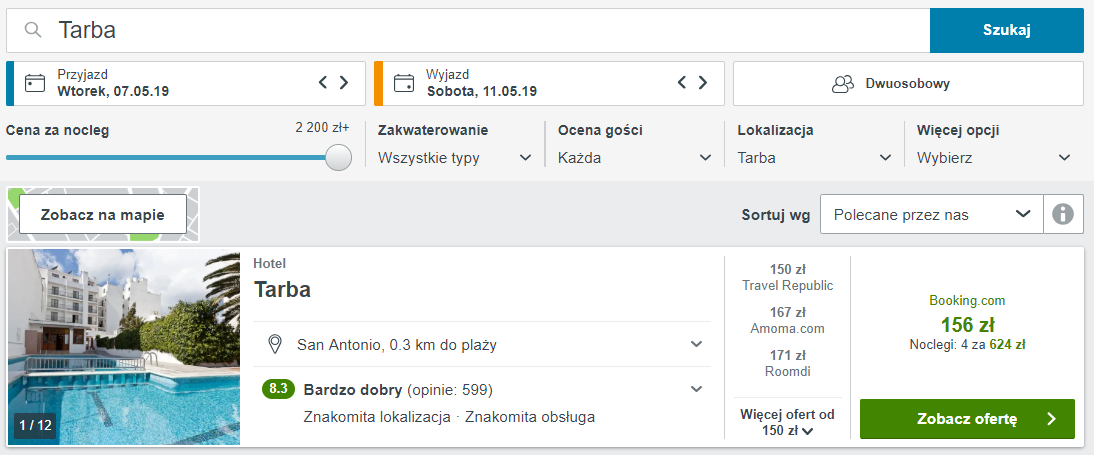1094x455 pixels.
Task: Open the Sortuj wg combo box
Action: pyautogui.click(x=931, y=214)
